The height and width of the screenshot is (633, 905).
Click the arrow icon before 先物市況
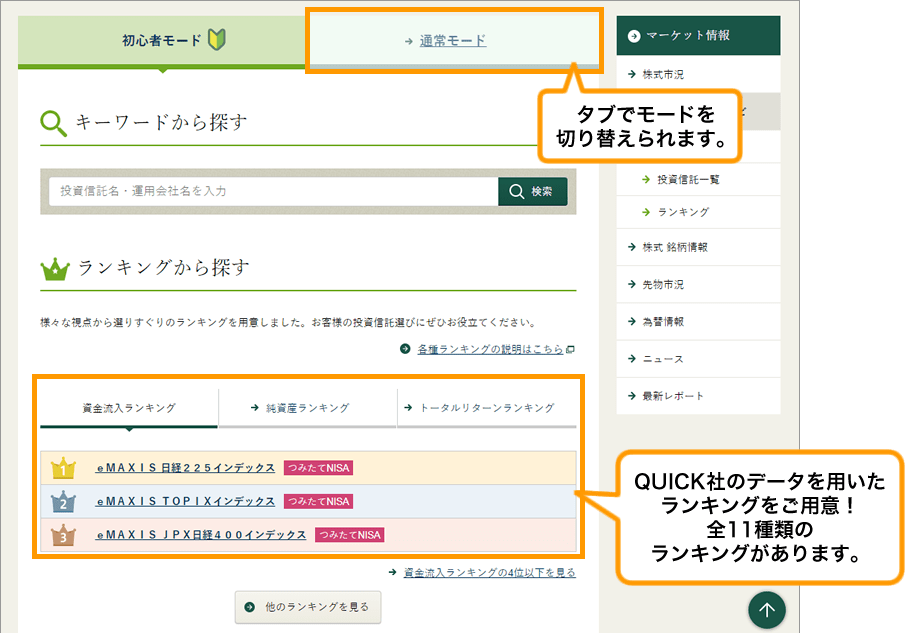click(x=632, y=284)
